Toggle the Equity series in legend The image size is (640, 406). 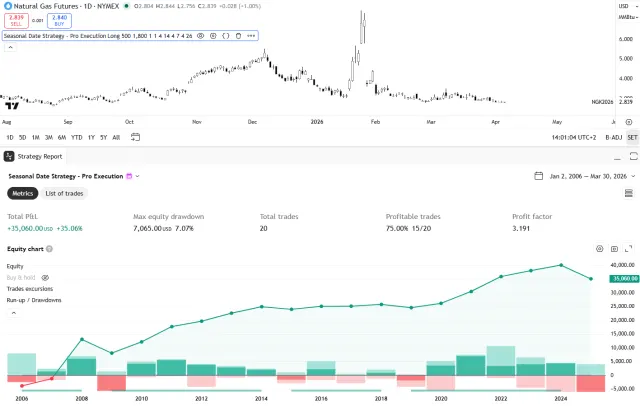tap(15, 266)
